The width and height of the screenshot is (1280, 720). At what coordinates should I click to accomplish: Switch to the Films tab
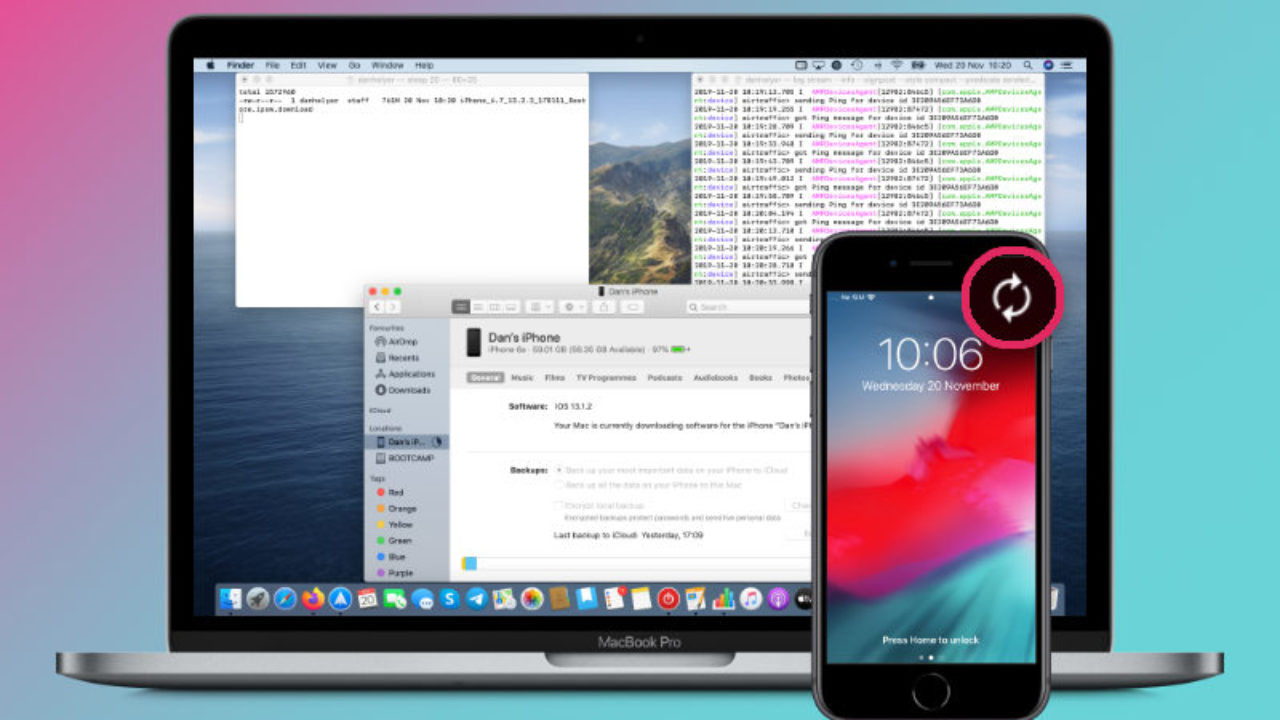[554, 378]
